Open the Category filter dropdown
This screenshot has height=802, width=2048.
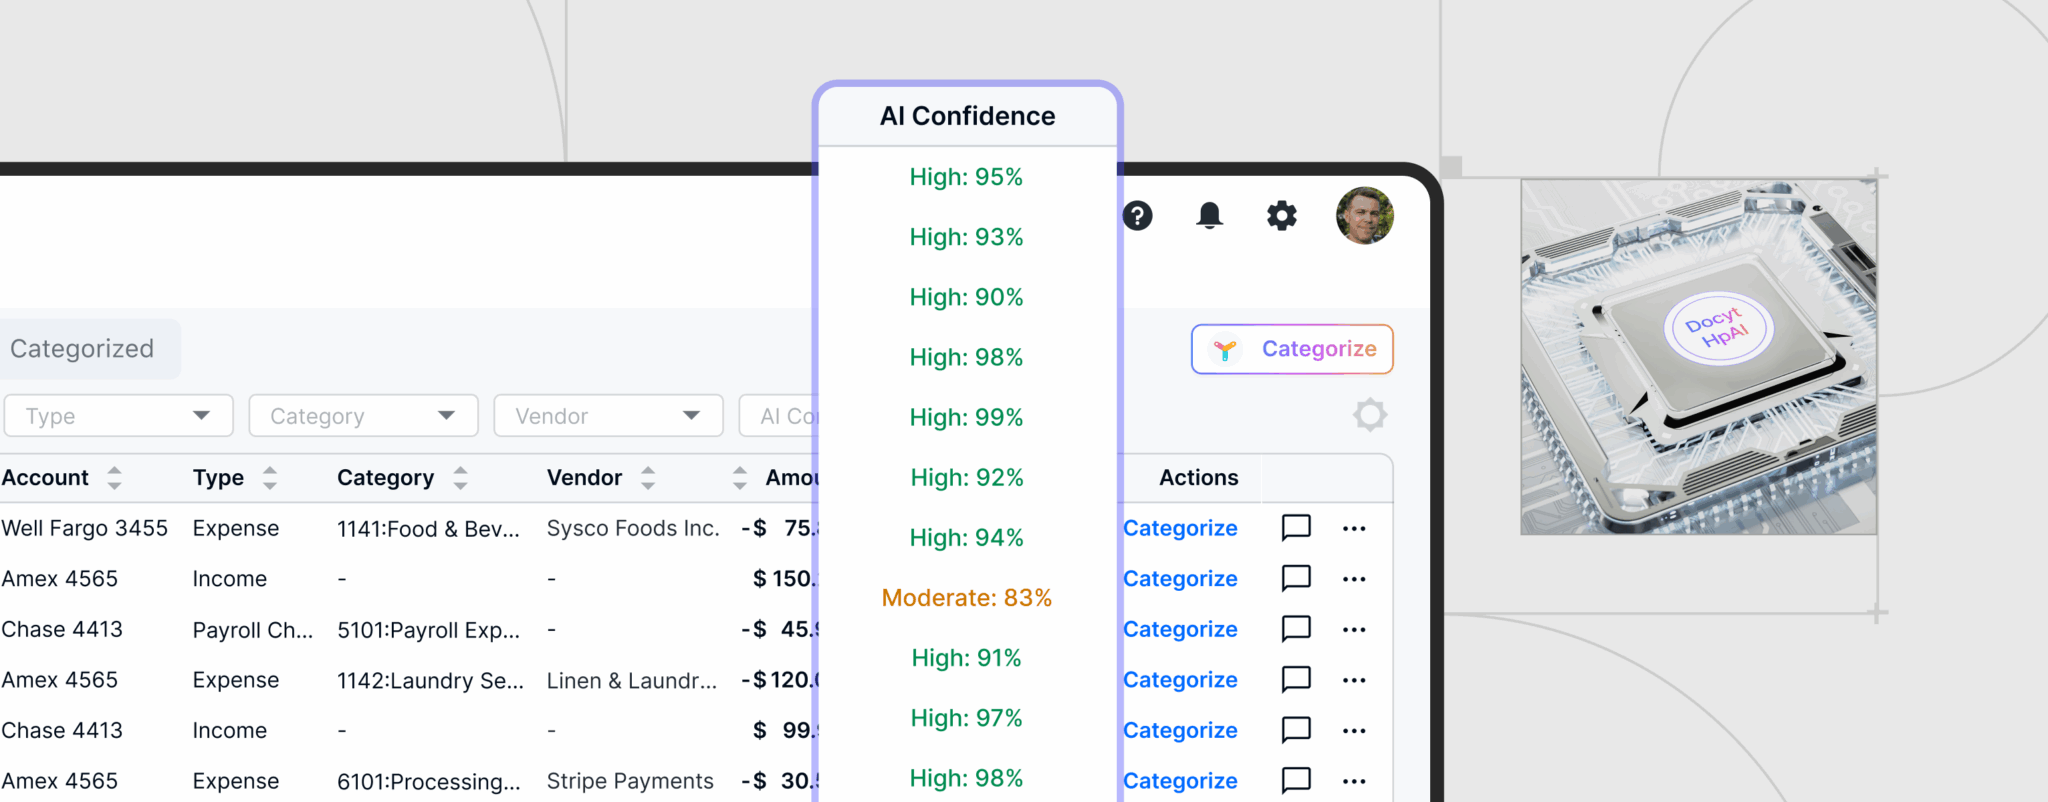pos(363,415)
